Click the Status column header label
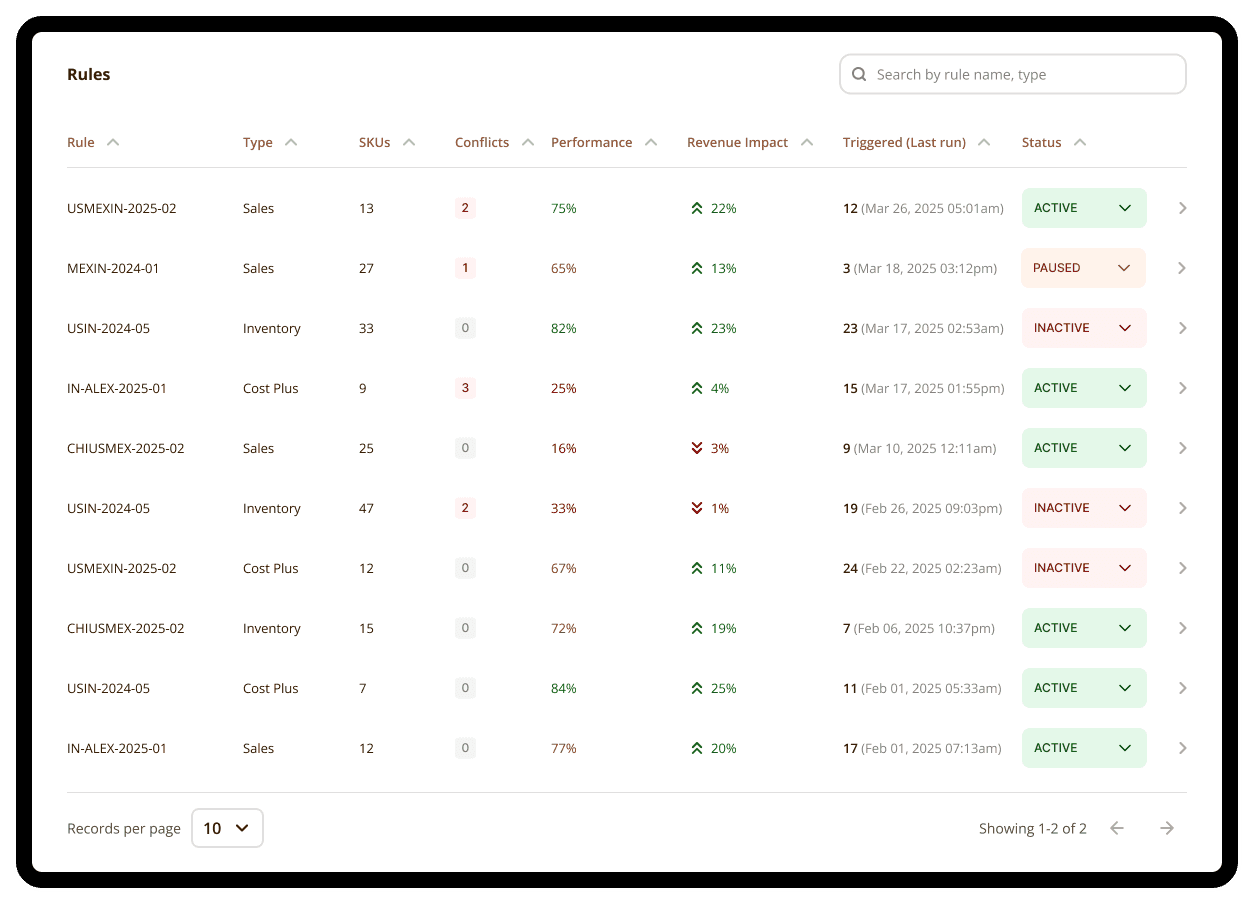 point(1041,142)
